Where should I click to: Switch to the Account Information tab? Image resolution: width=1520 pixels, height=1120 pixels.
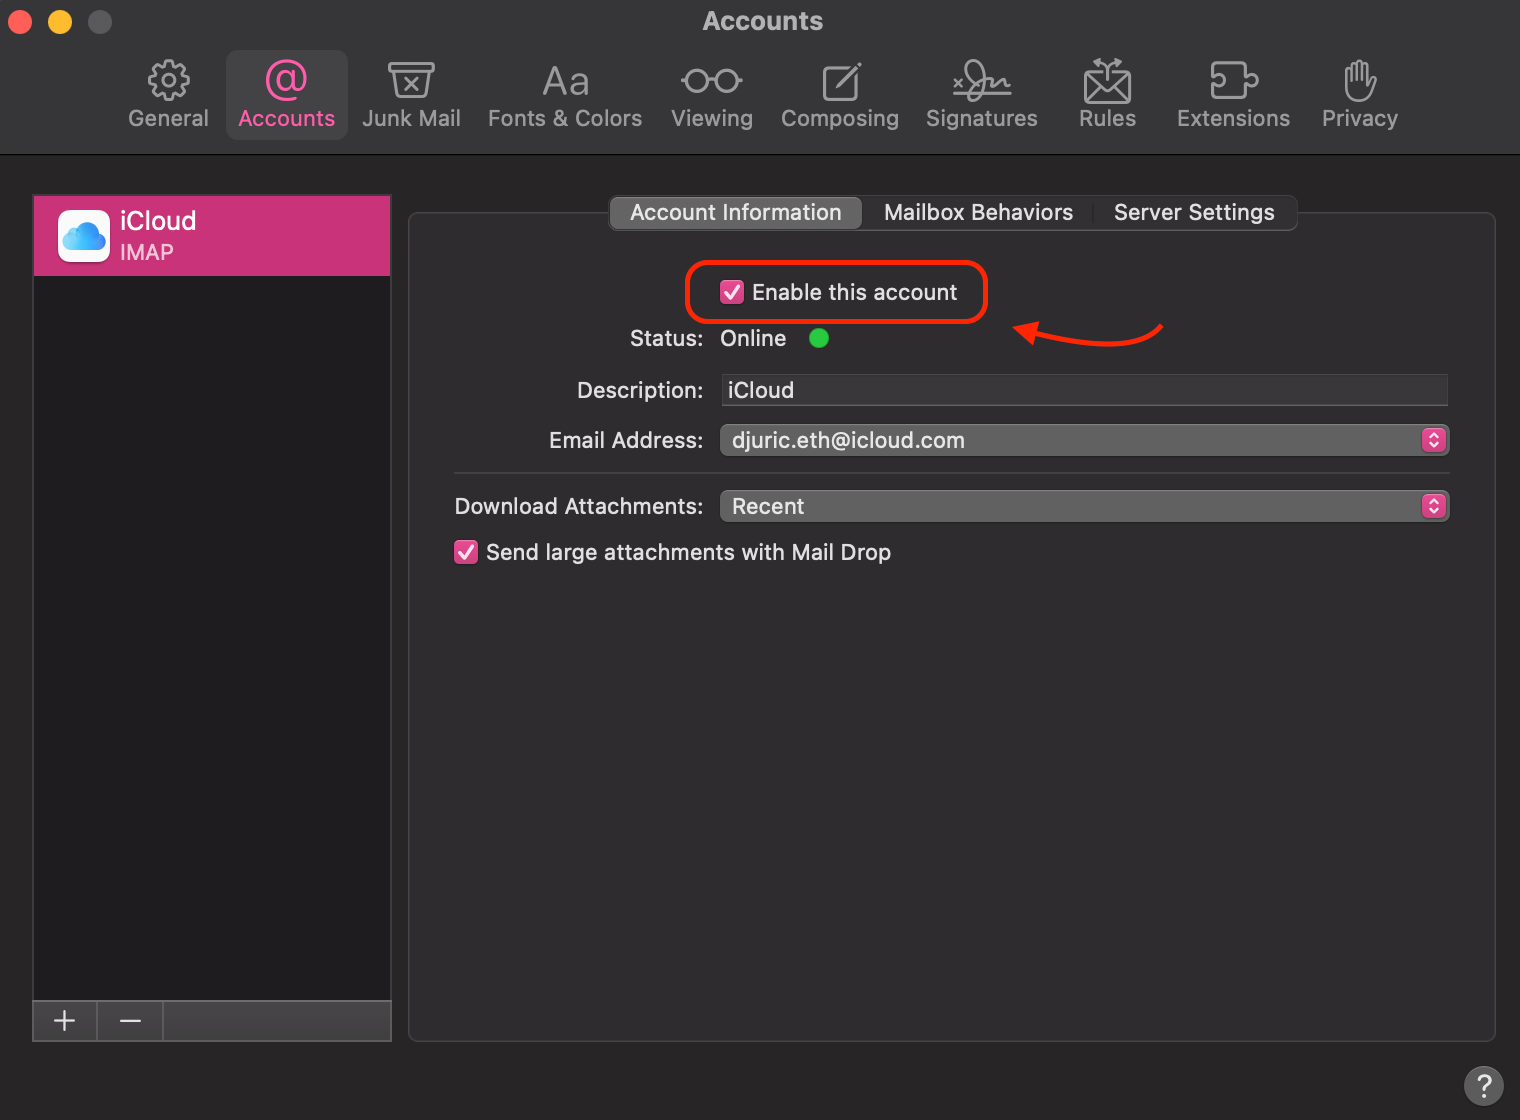click(x=736, y=212)
